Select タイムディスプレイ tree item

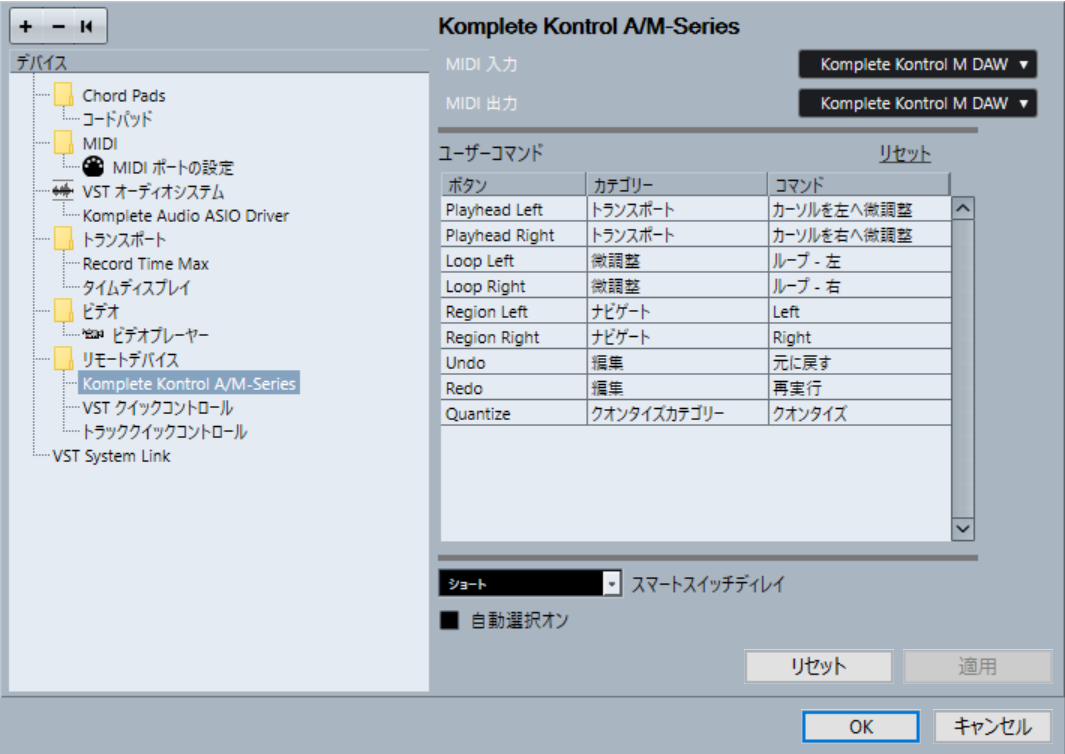point(136,287)
